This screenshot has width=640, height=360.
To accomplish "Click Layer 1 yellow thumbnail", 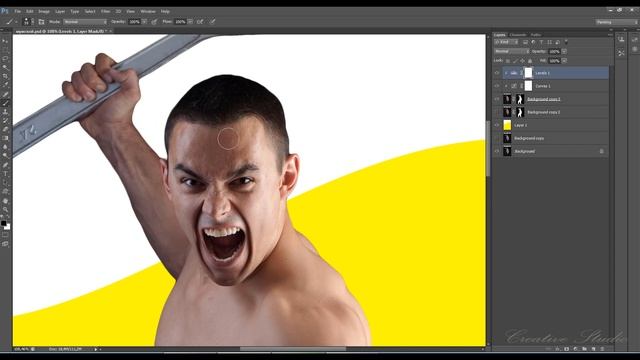I will point(507,125).
